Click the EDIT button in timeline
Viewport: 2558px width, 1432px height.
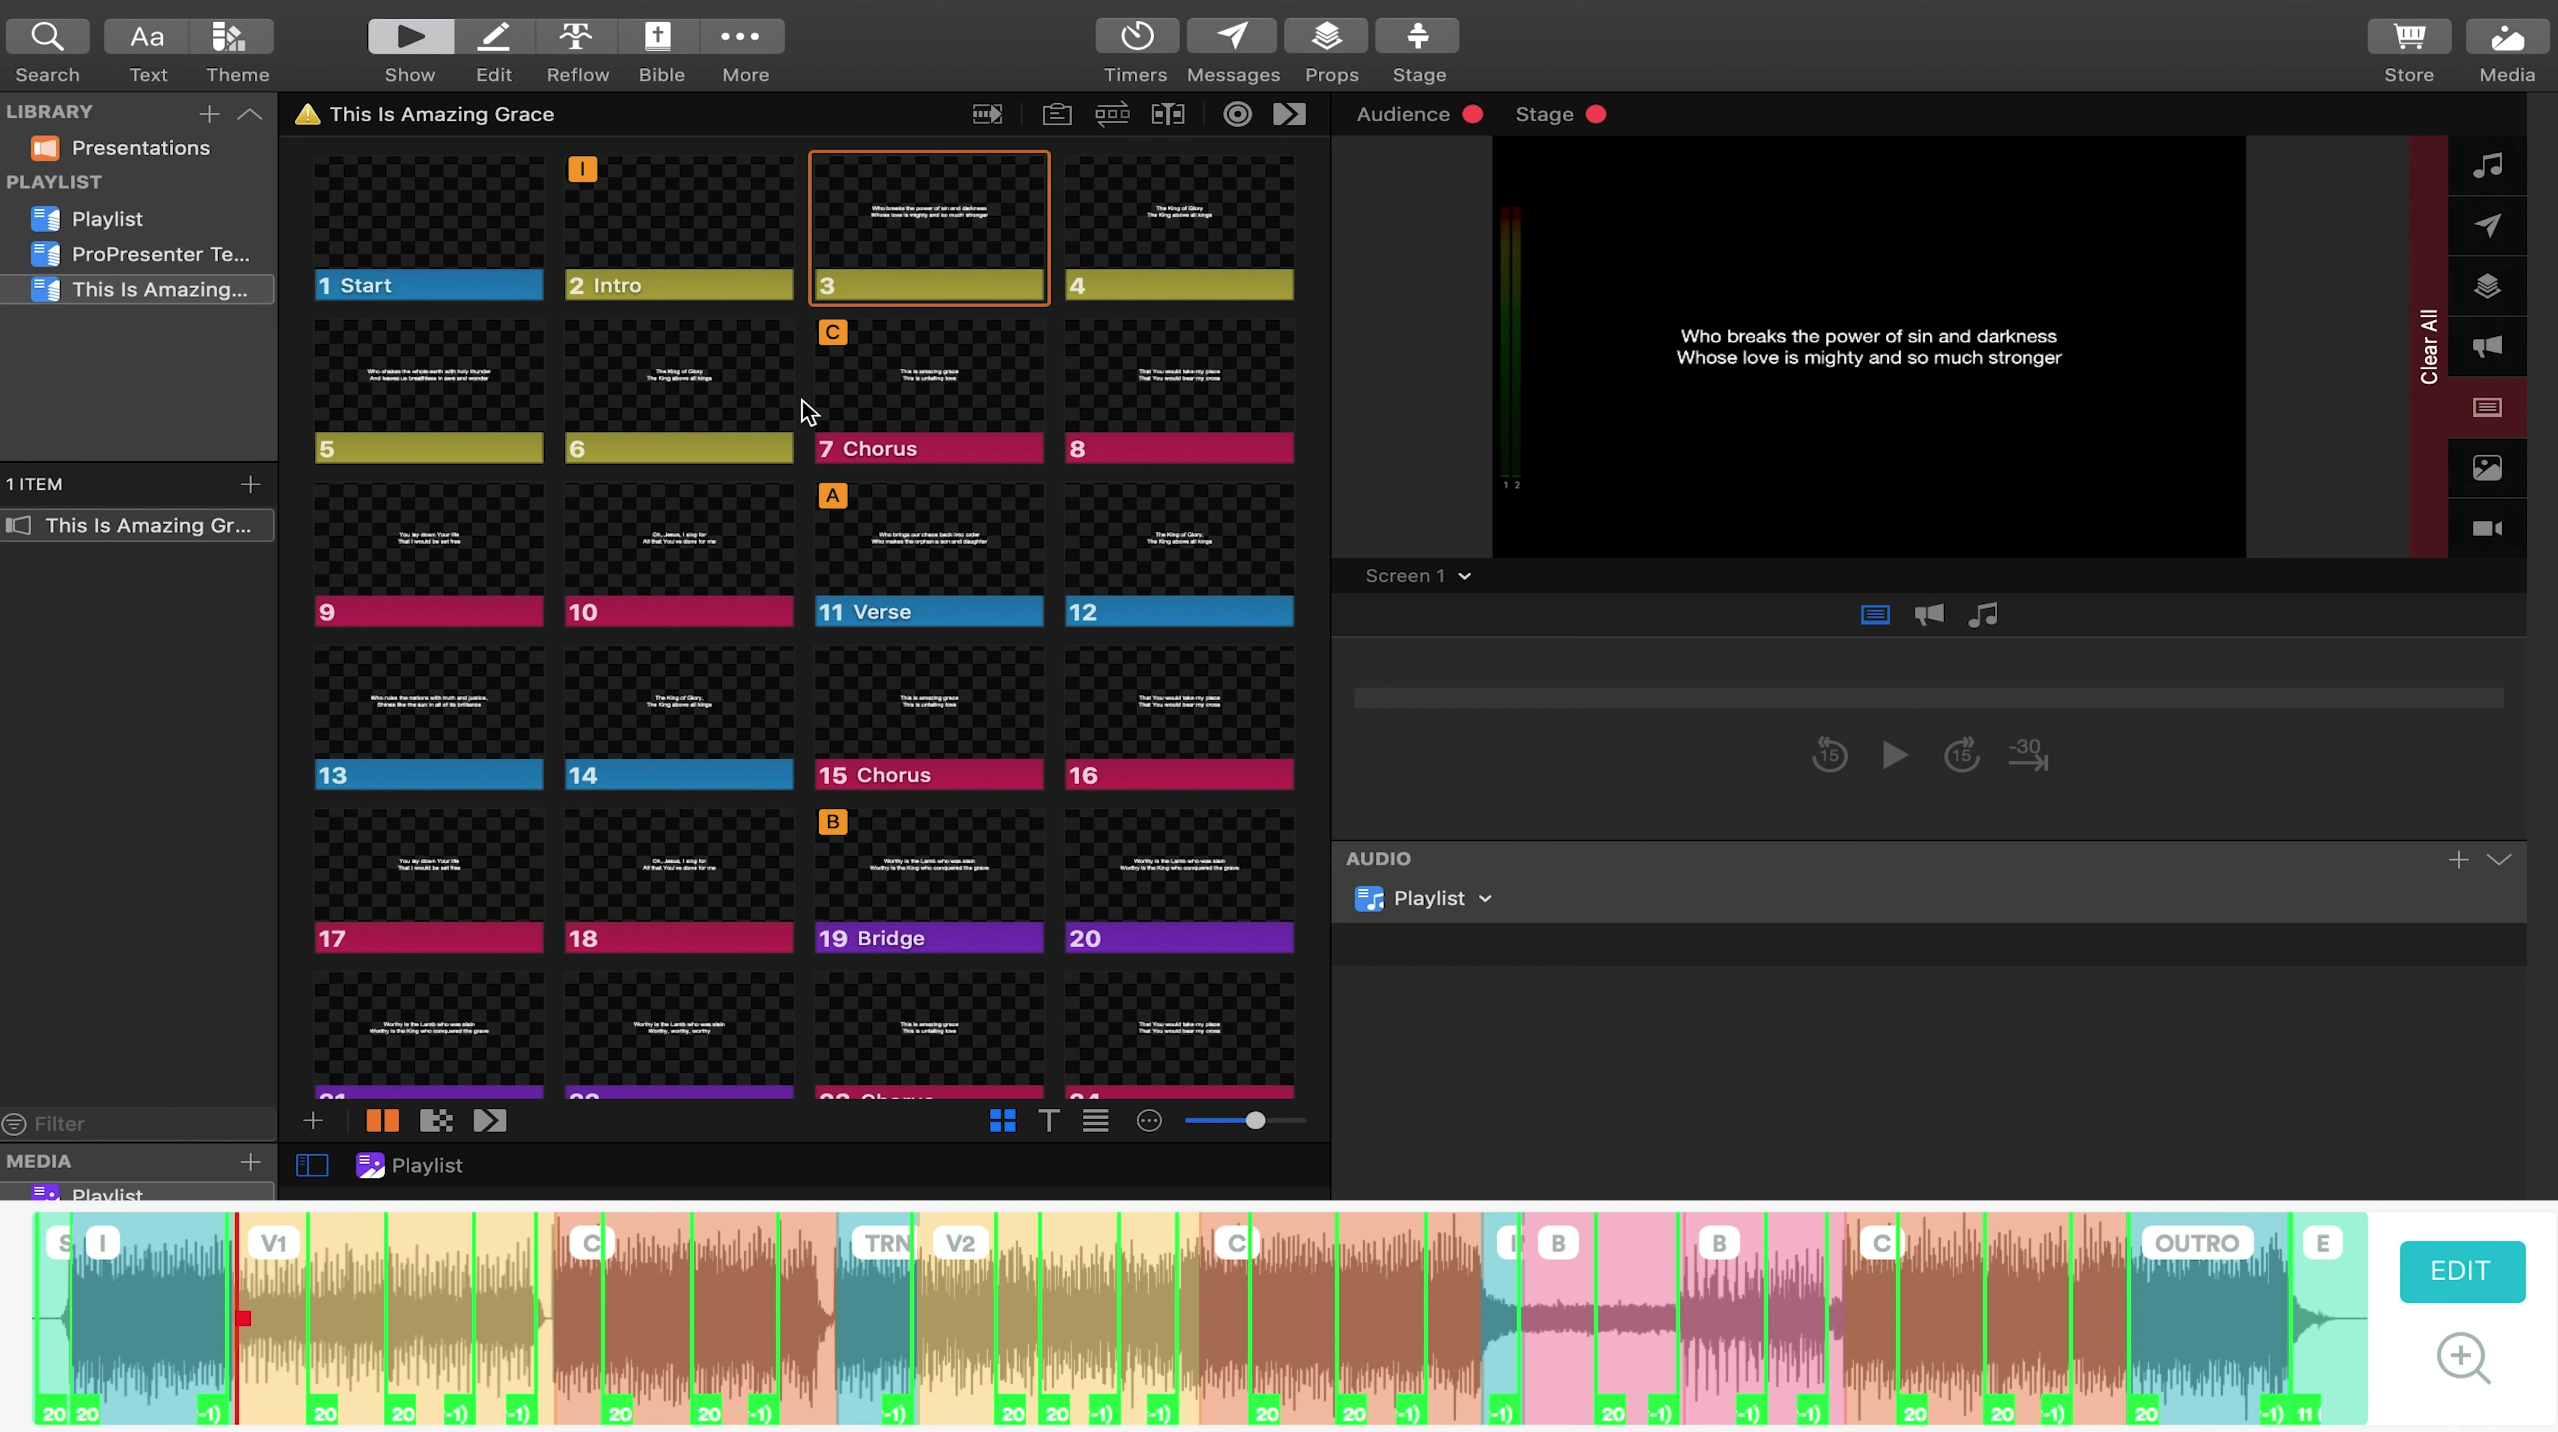[2460, 1269]
